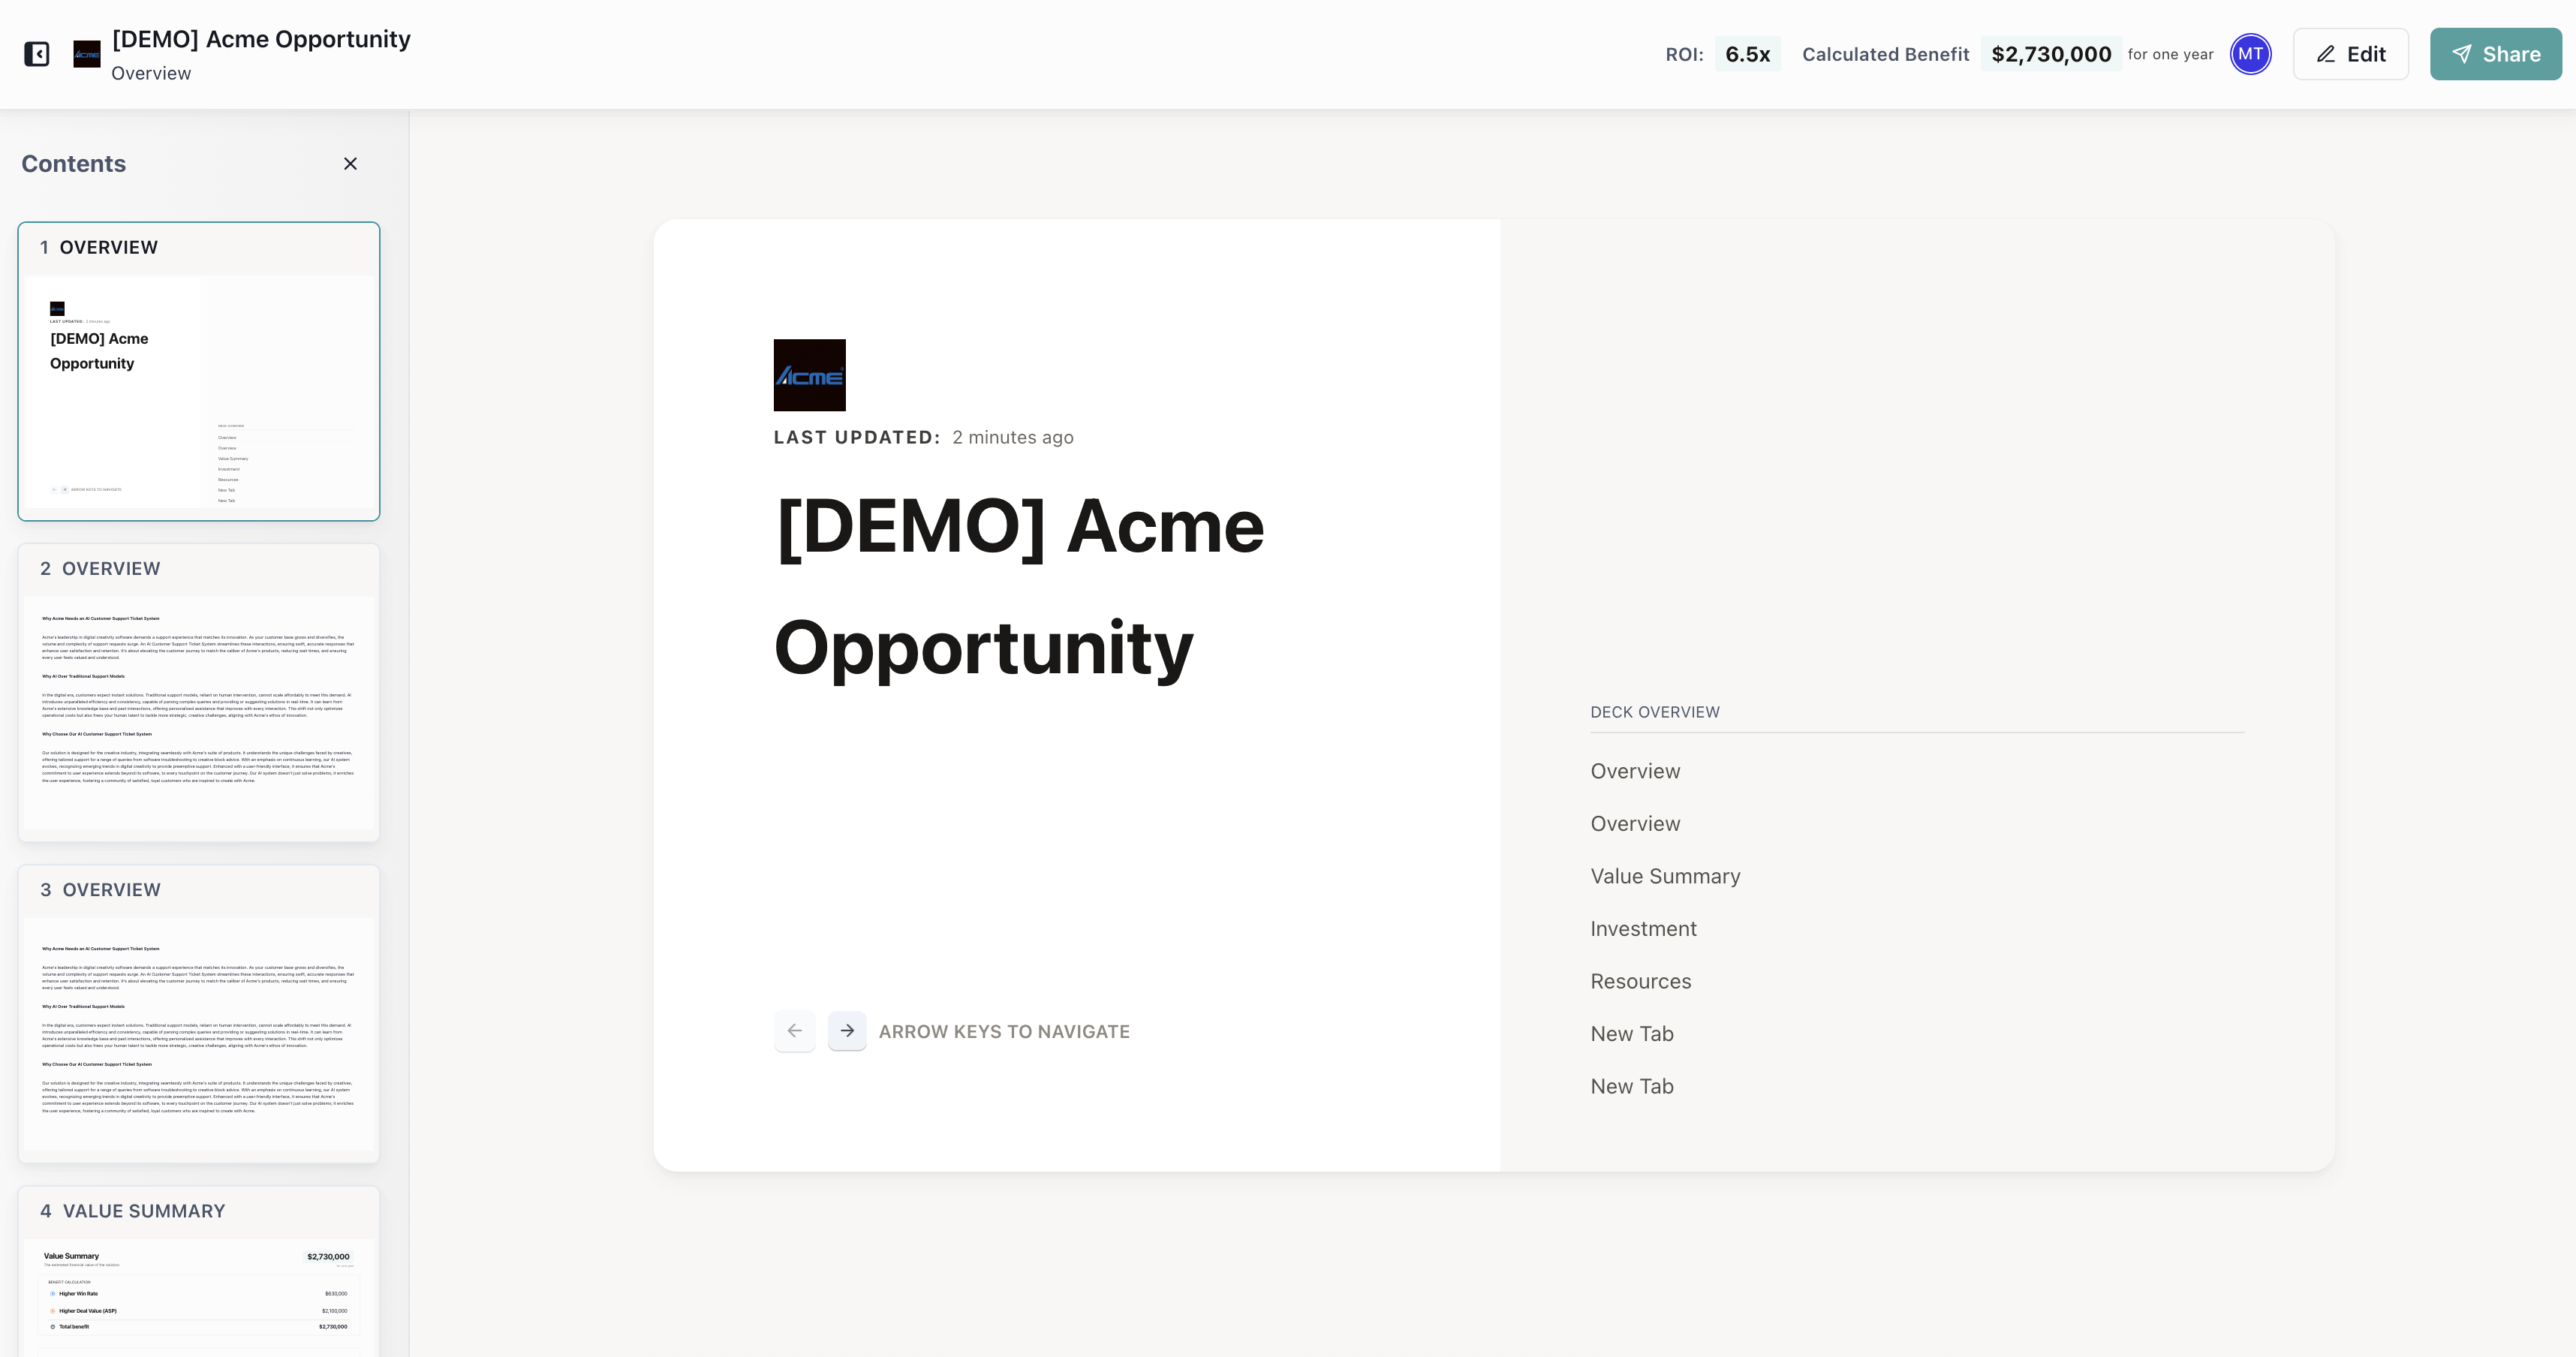Screen dimensions: 2576x1357
Task: Click the Share button
Action: (2495, 54)
